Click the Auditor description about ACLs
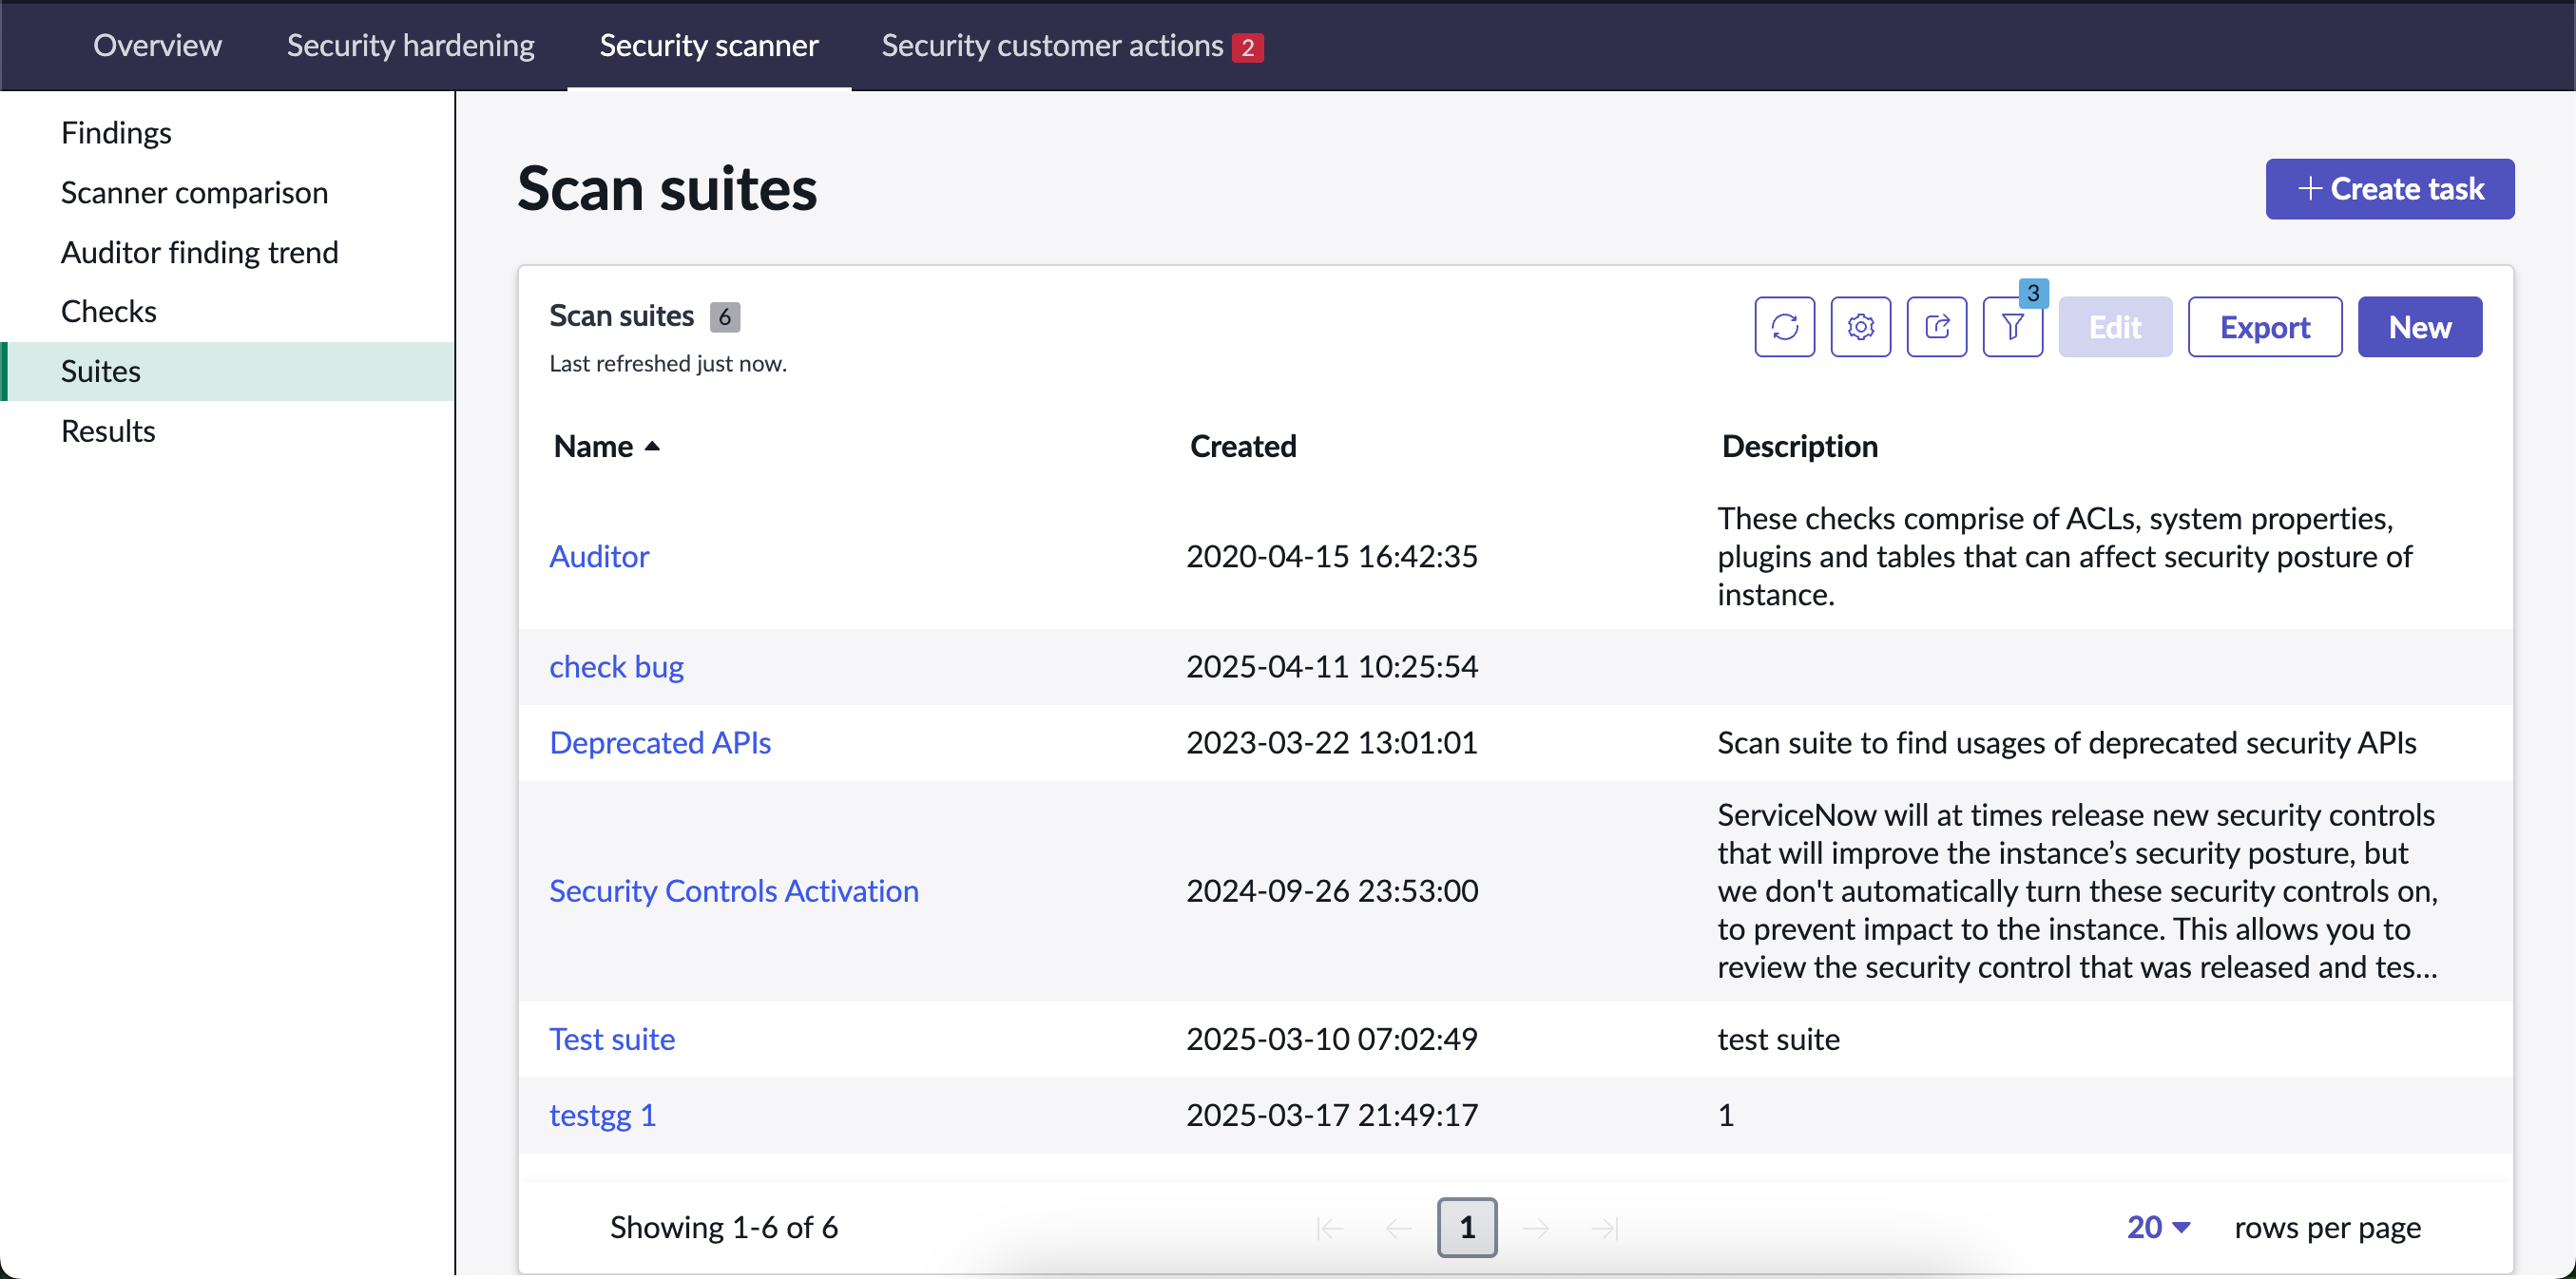Image resolution: width=2576 pixels, height=1279 pixels. coord(2065,556)
